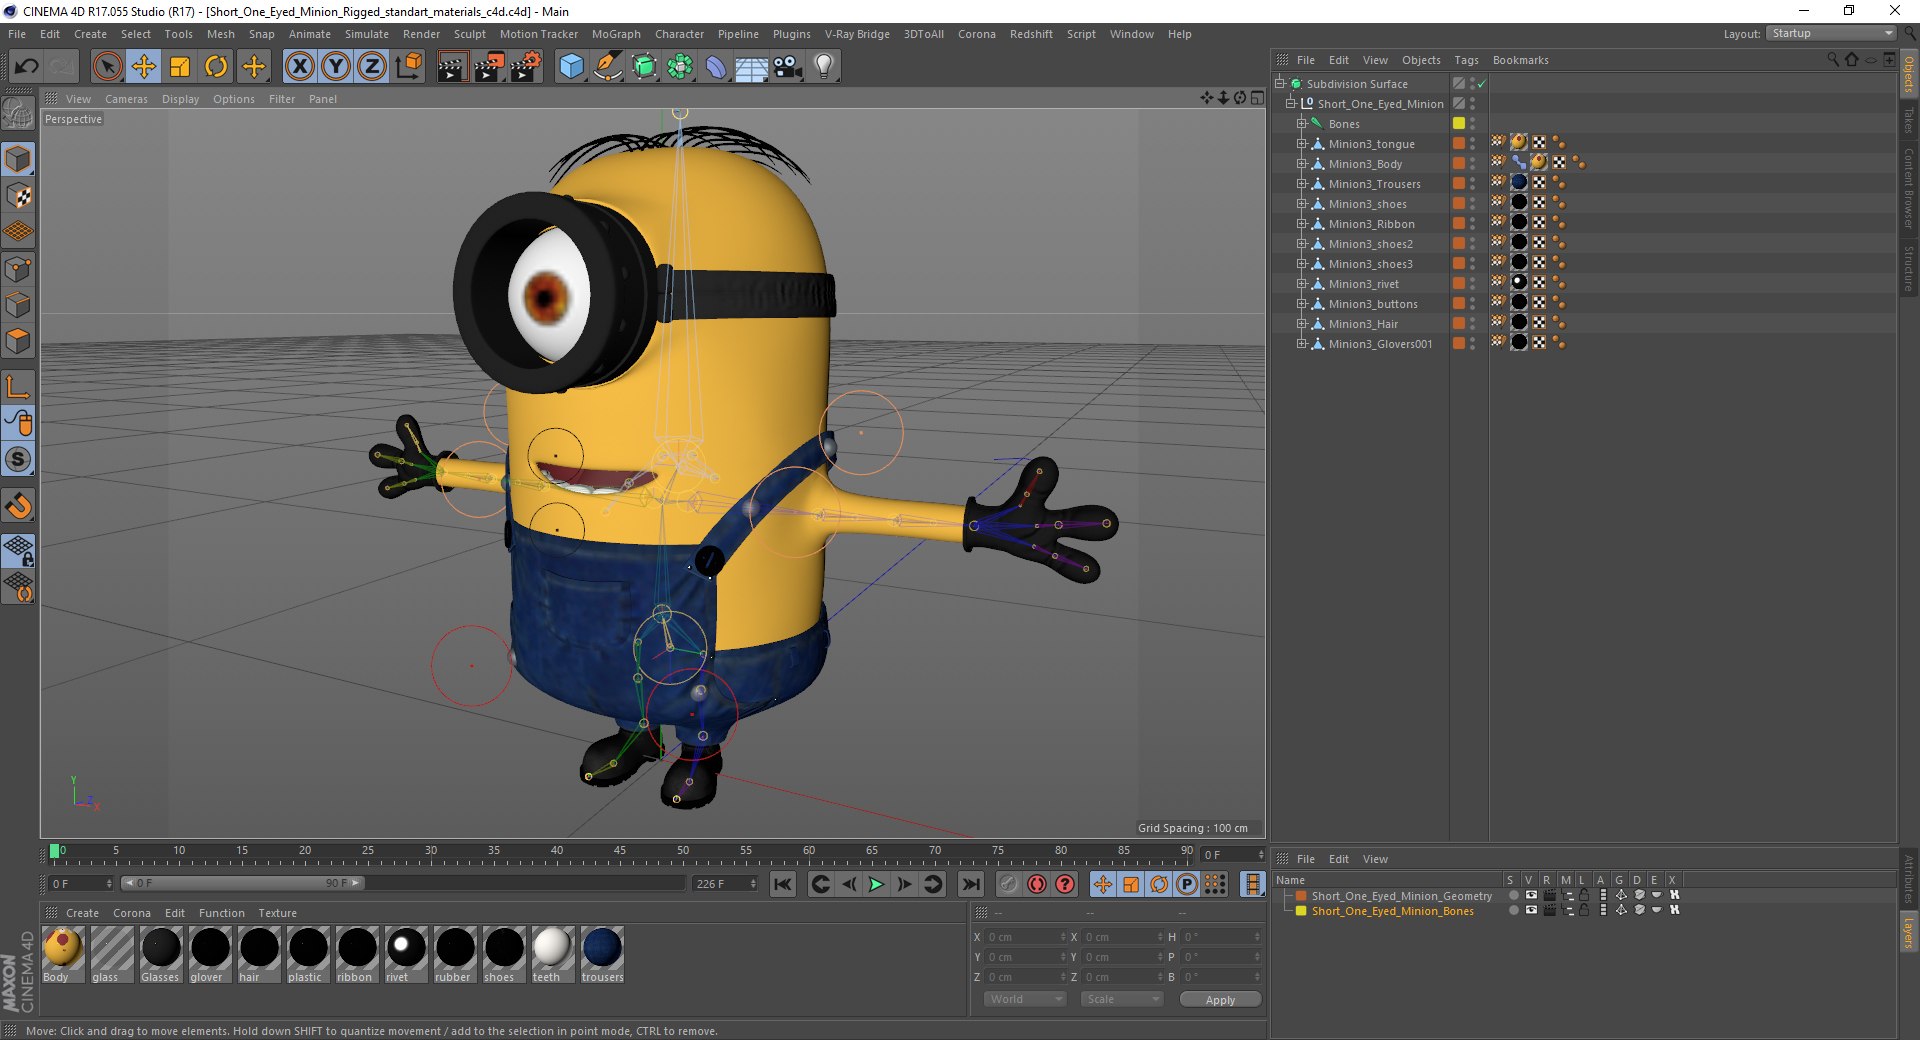Toggle Subdivision Surface enable checkmark
The height and width of the screenshot is (1040, 1920).
point(1482,84)
